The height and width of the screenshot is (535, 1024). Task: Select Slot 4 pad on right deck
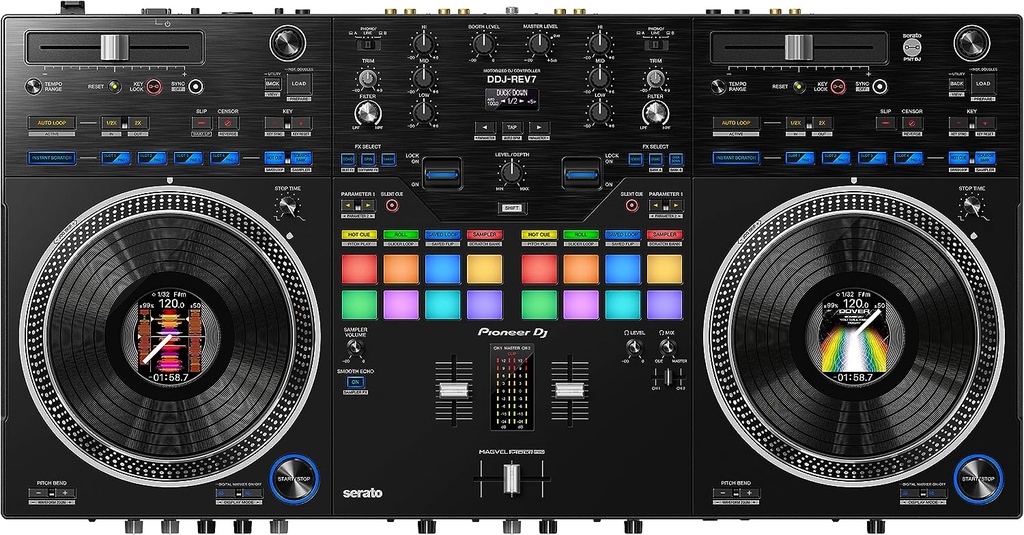908,158
